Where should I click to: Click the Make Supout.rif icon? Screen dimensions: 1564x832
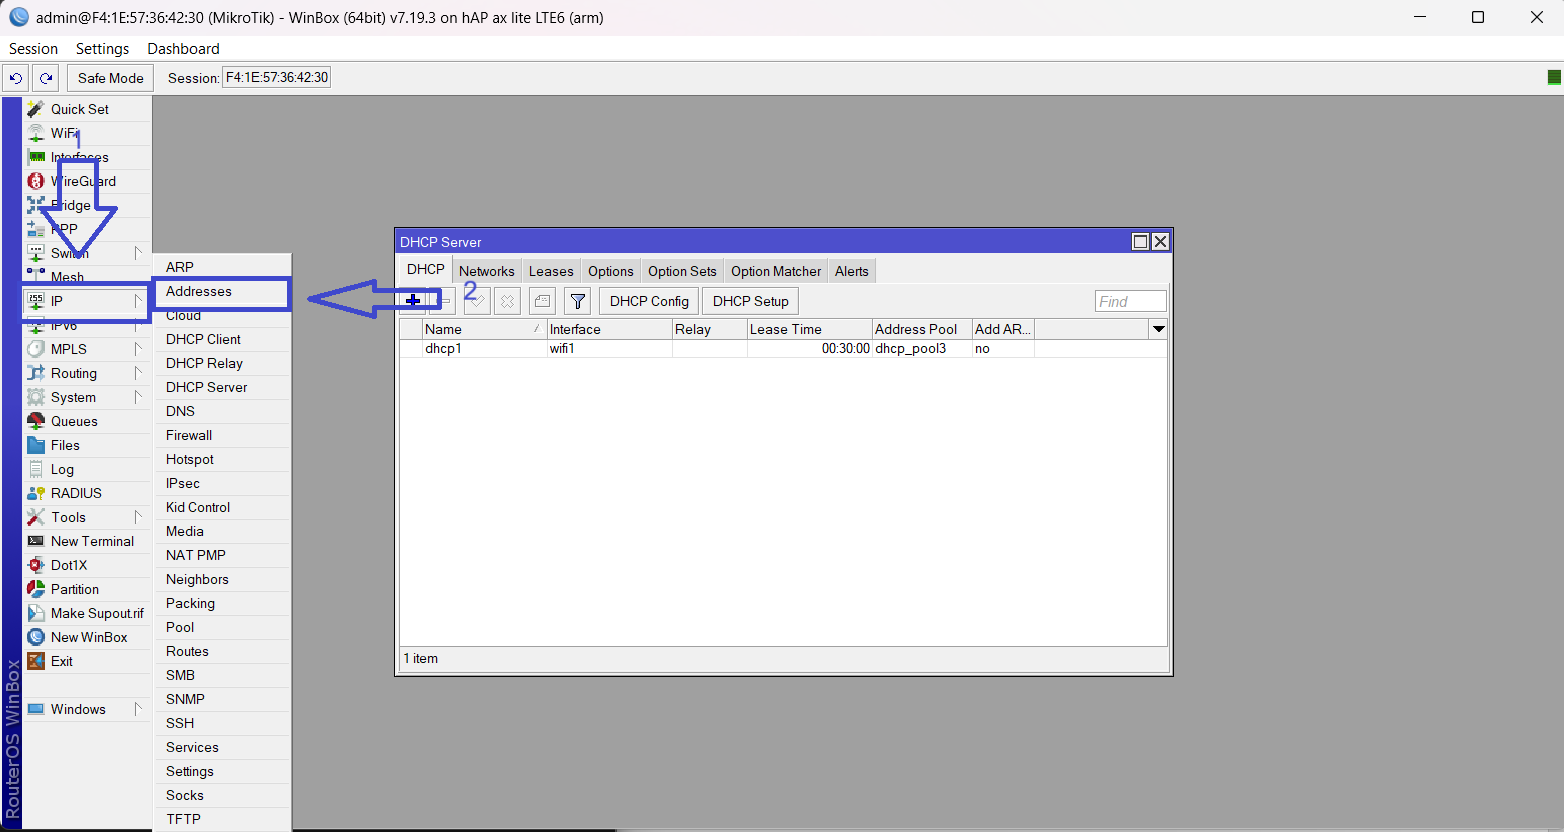click(36, 613)
